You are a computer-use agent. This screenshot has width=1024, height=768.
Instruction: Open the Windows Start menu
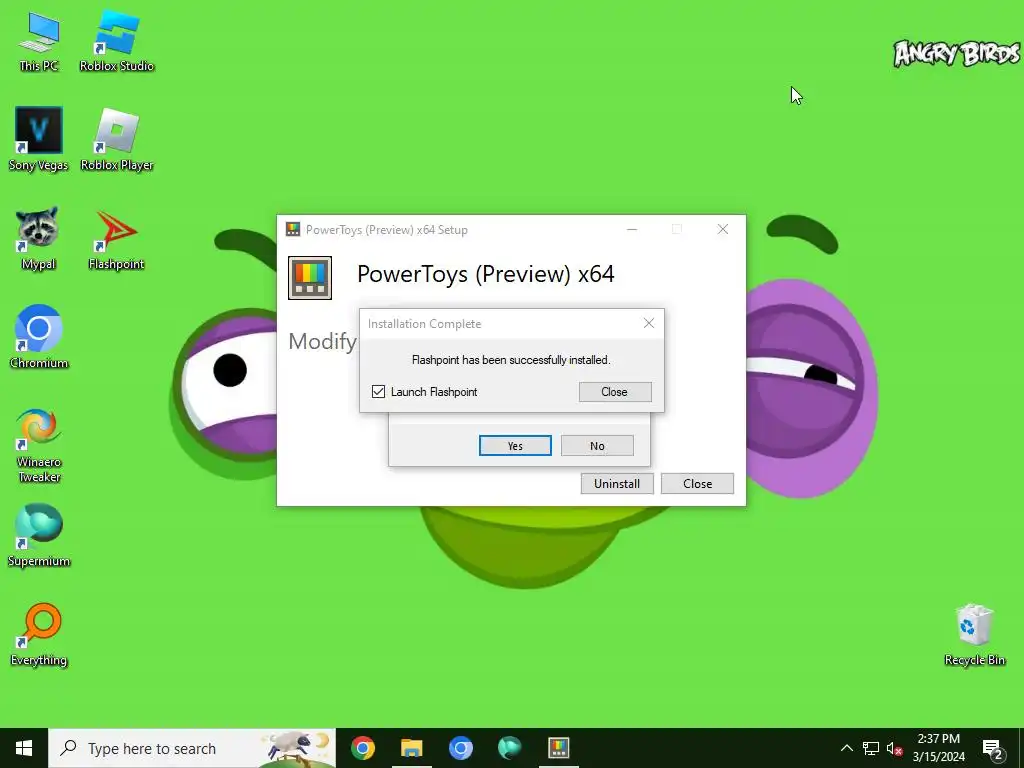click(24, 748)
